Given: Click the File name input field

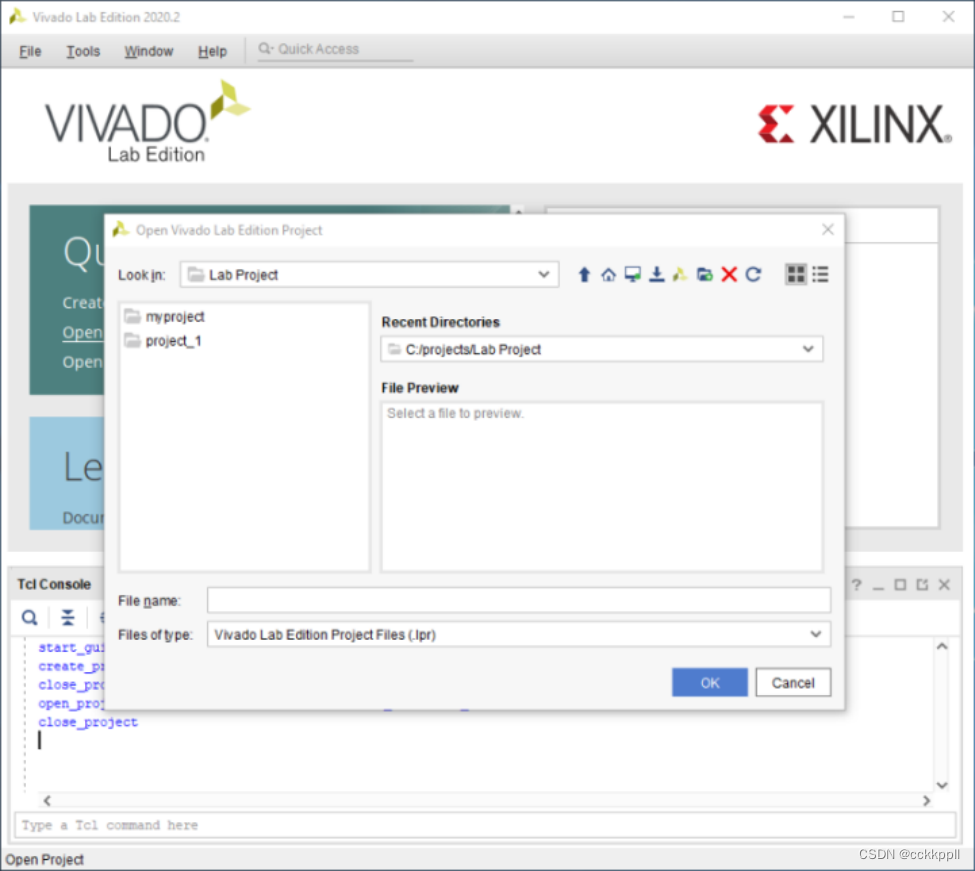Looking at the screenshot, I should coord(519,601).
